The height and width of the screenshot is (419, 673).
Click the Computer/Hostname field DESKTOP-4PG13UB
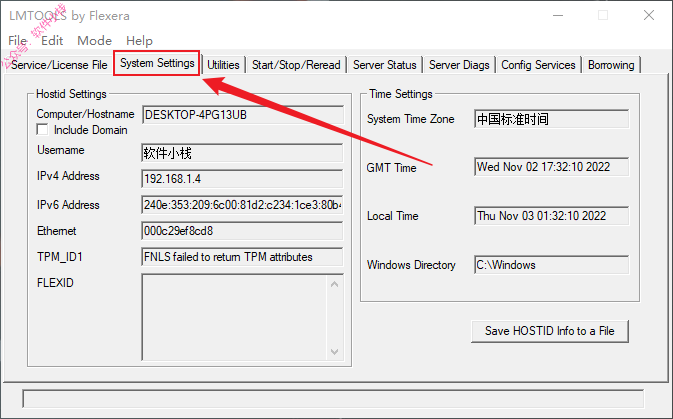[243, 115]
